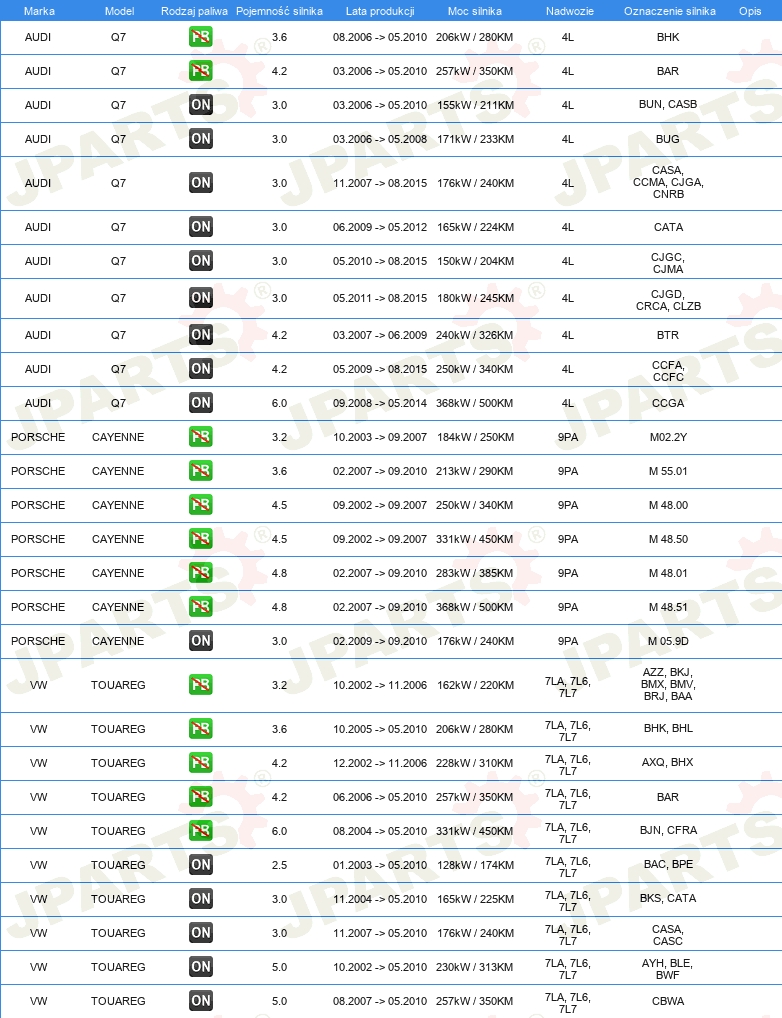This screenshot has height=1018, width=782.
Task: Click the petrol icon in the Cayenne M02.2Y row
Action: (201, 436)
